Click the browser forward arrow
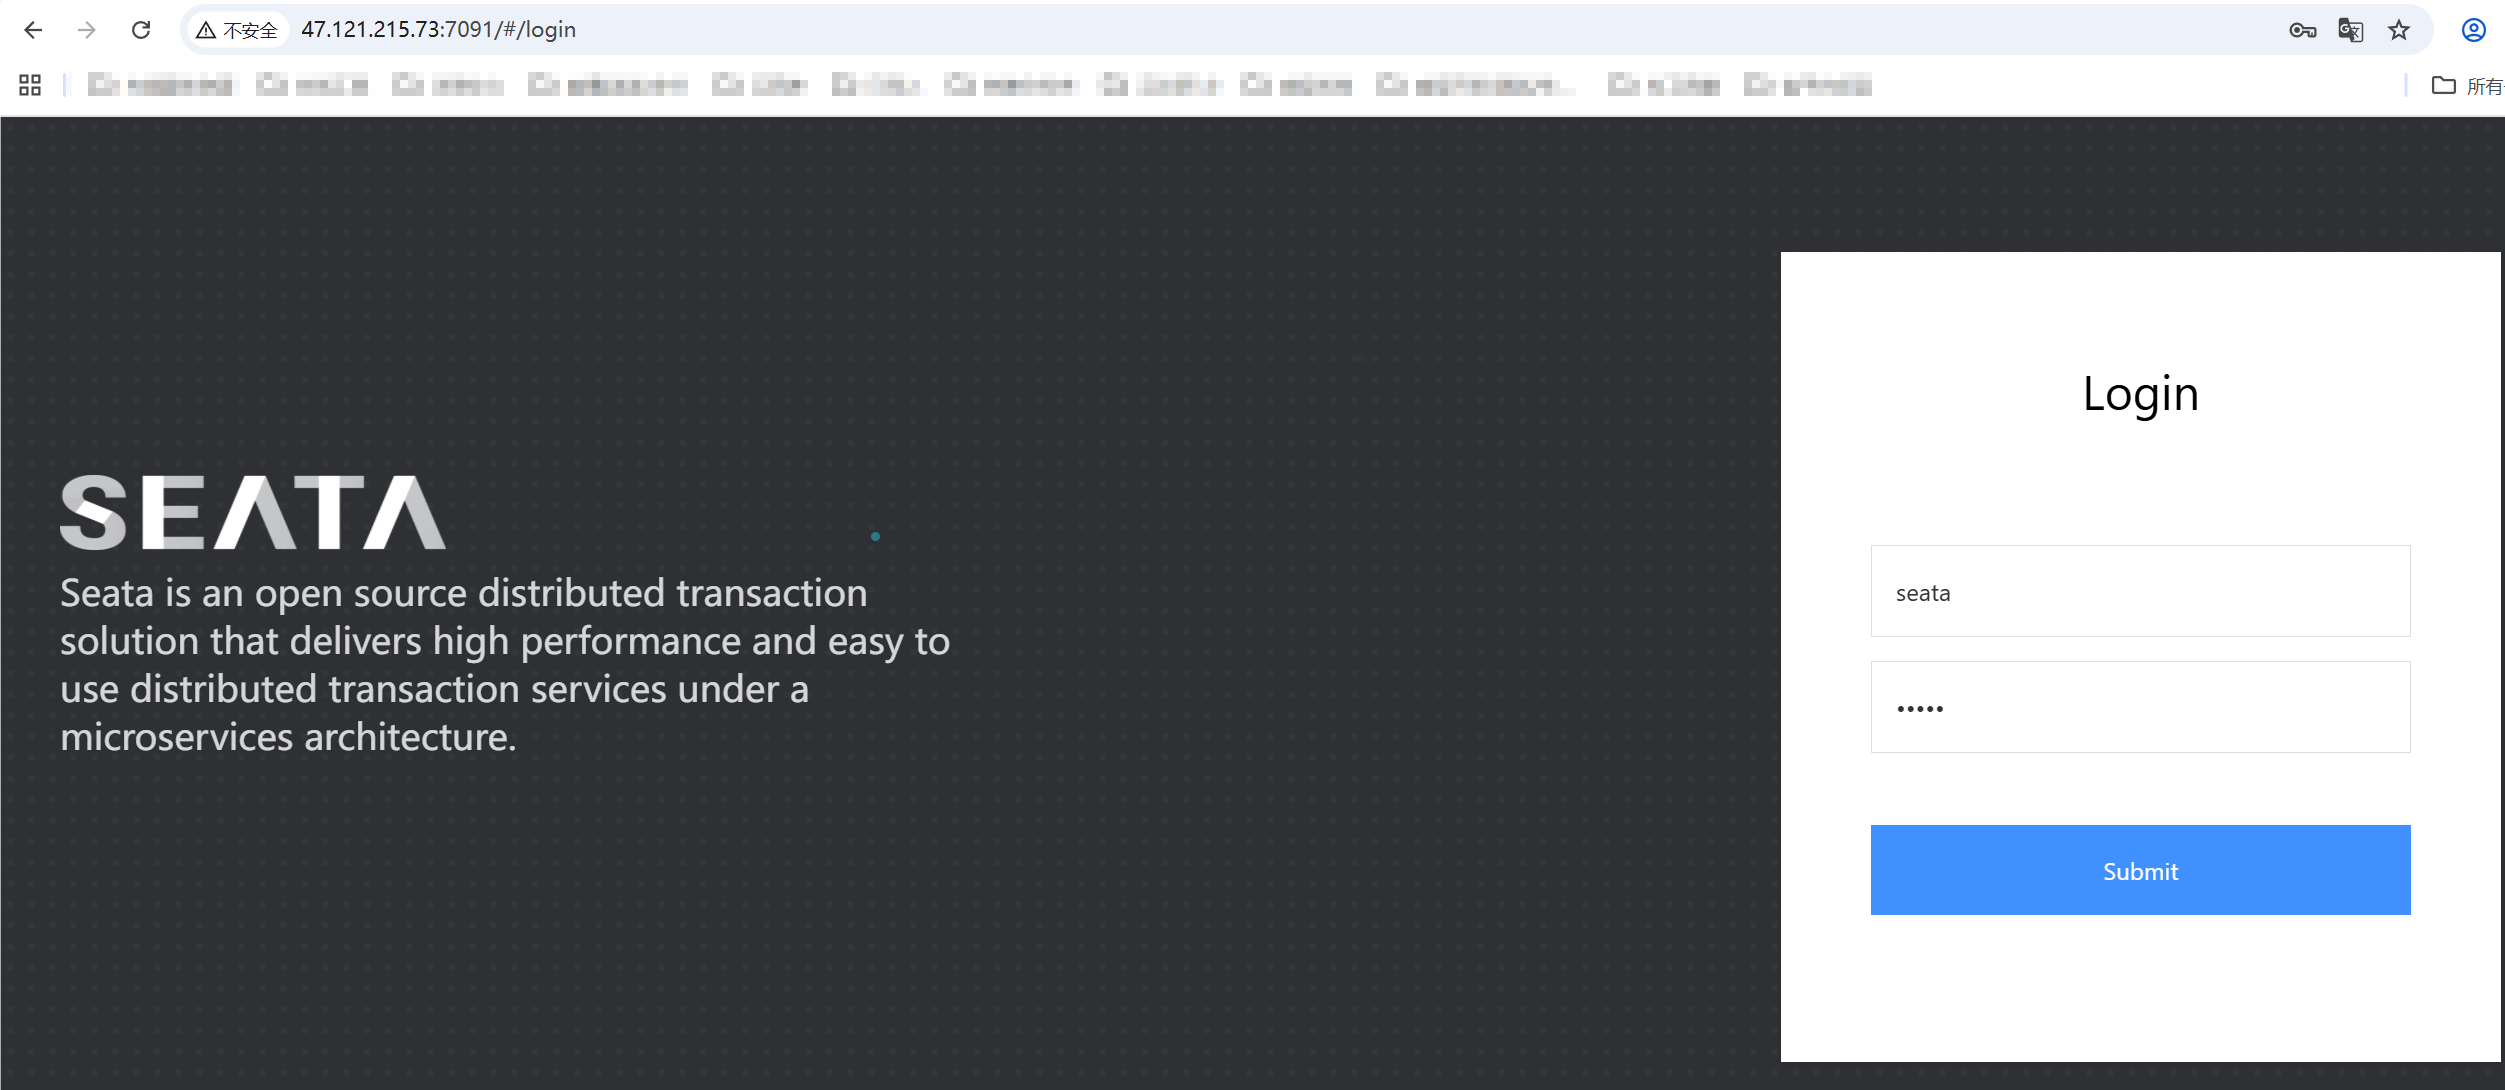Viewport: 2505px width, 1090px height. tap(87, 30)
